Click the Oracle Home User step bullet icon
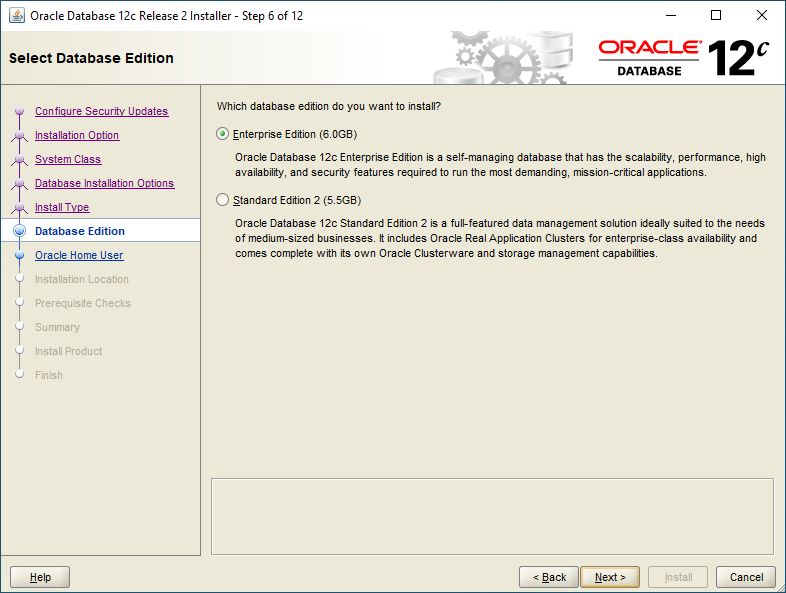Screen dimensions: 786x593 point(20,255)
